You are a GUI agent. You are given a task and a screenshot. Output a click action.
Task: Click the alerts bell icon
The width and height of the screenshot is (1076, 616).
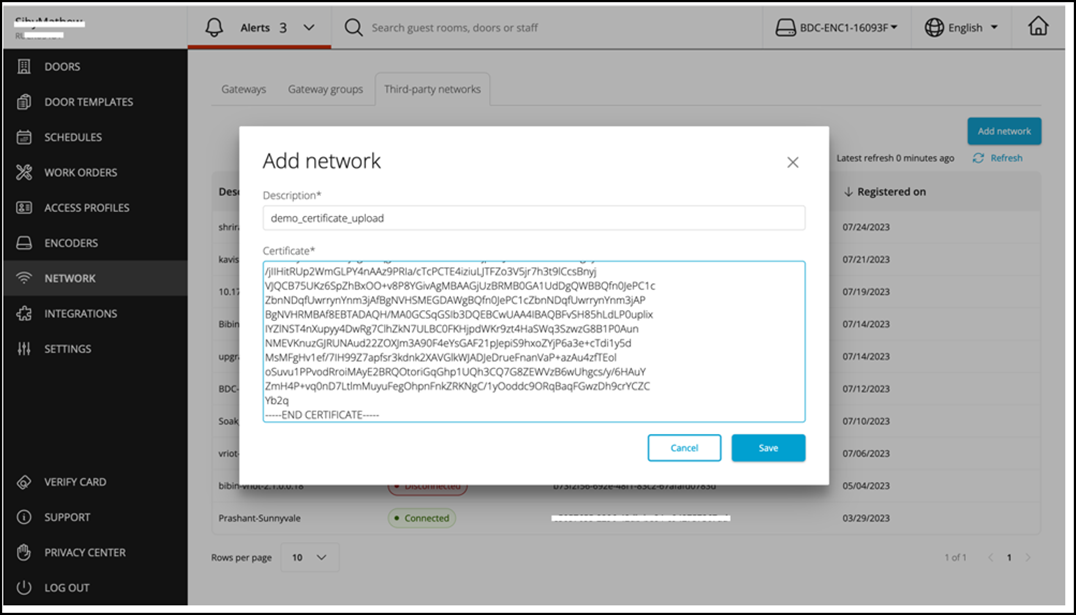click(214, 27)
